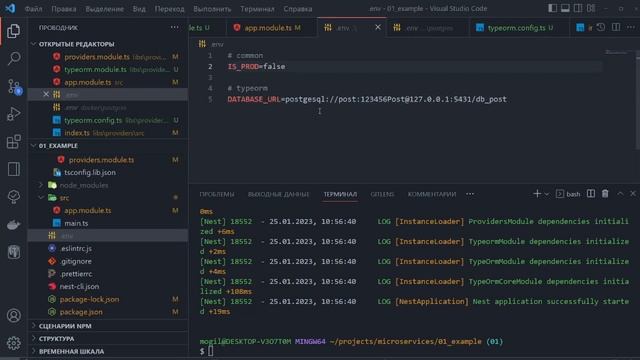Expand the Структура section
The width and height of the screenshot is (640, 360).
click(108, 338)
